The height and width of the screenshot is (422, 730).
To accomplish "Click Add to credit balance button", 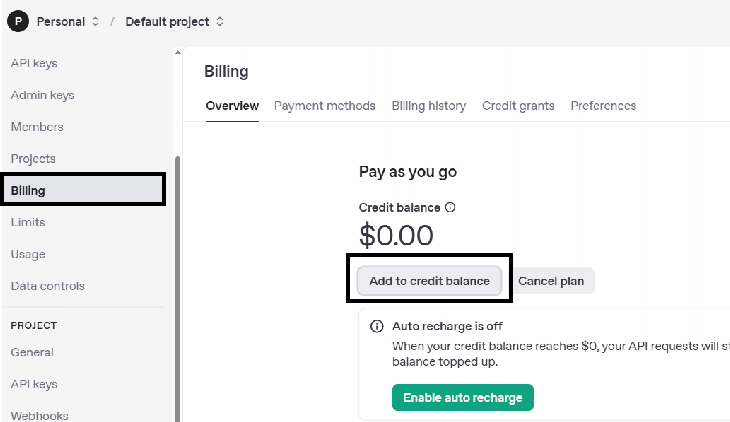I will click(429, 281).
